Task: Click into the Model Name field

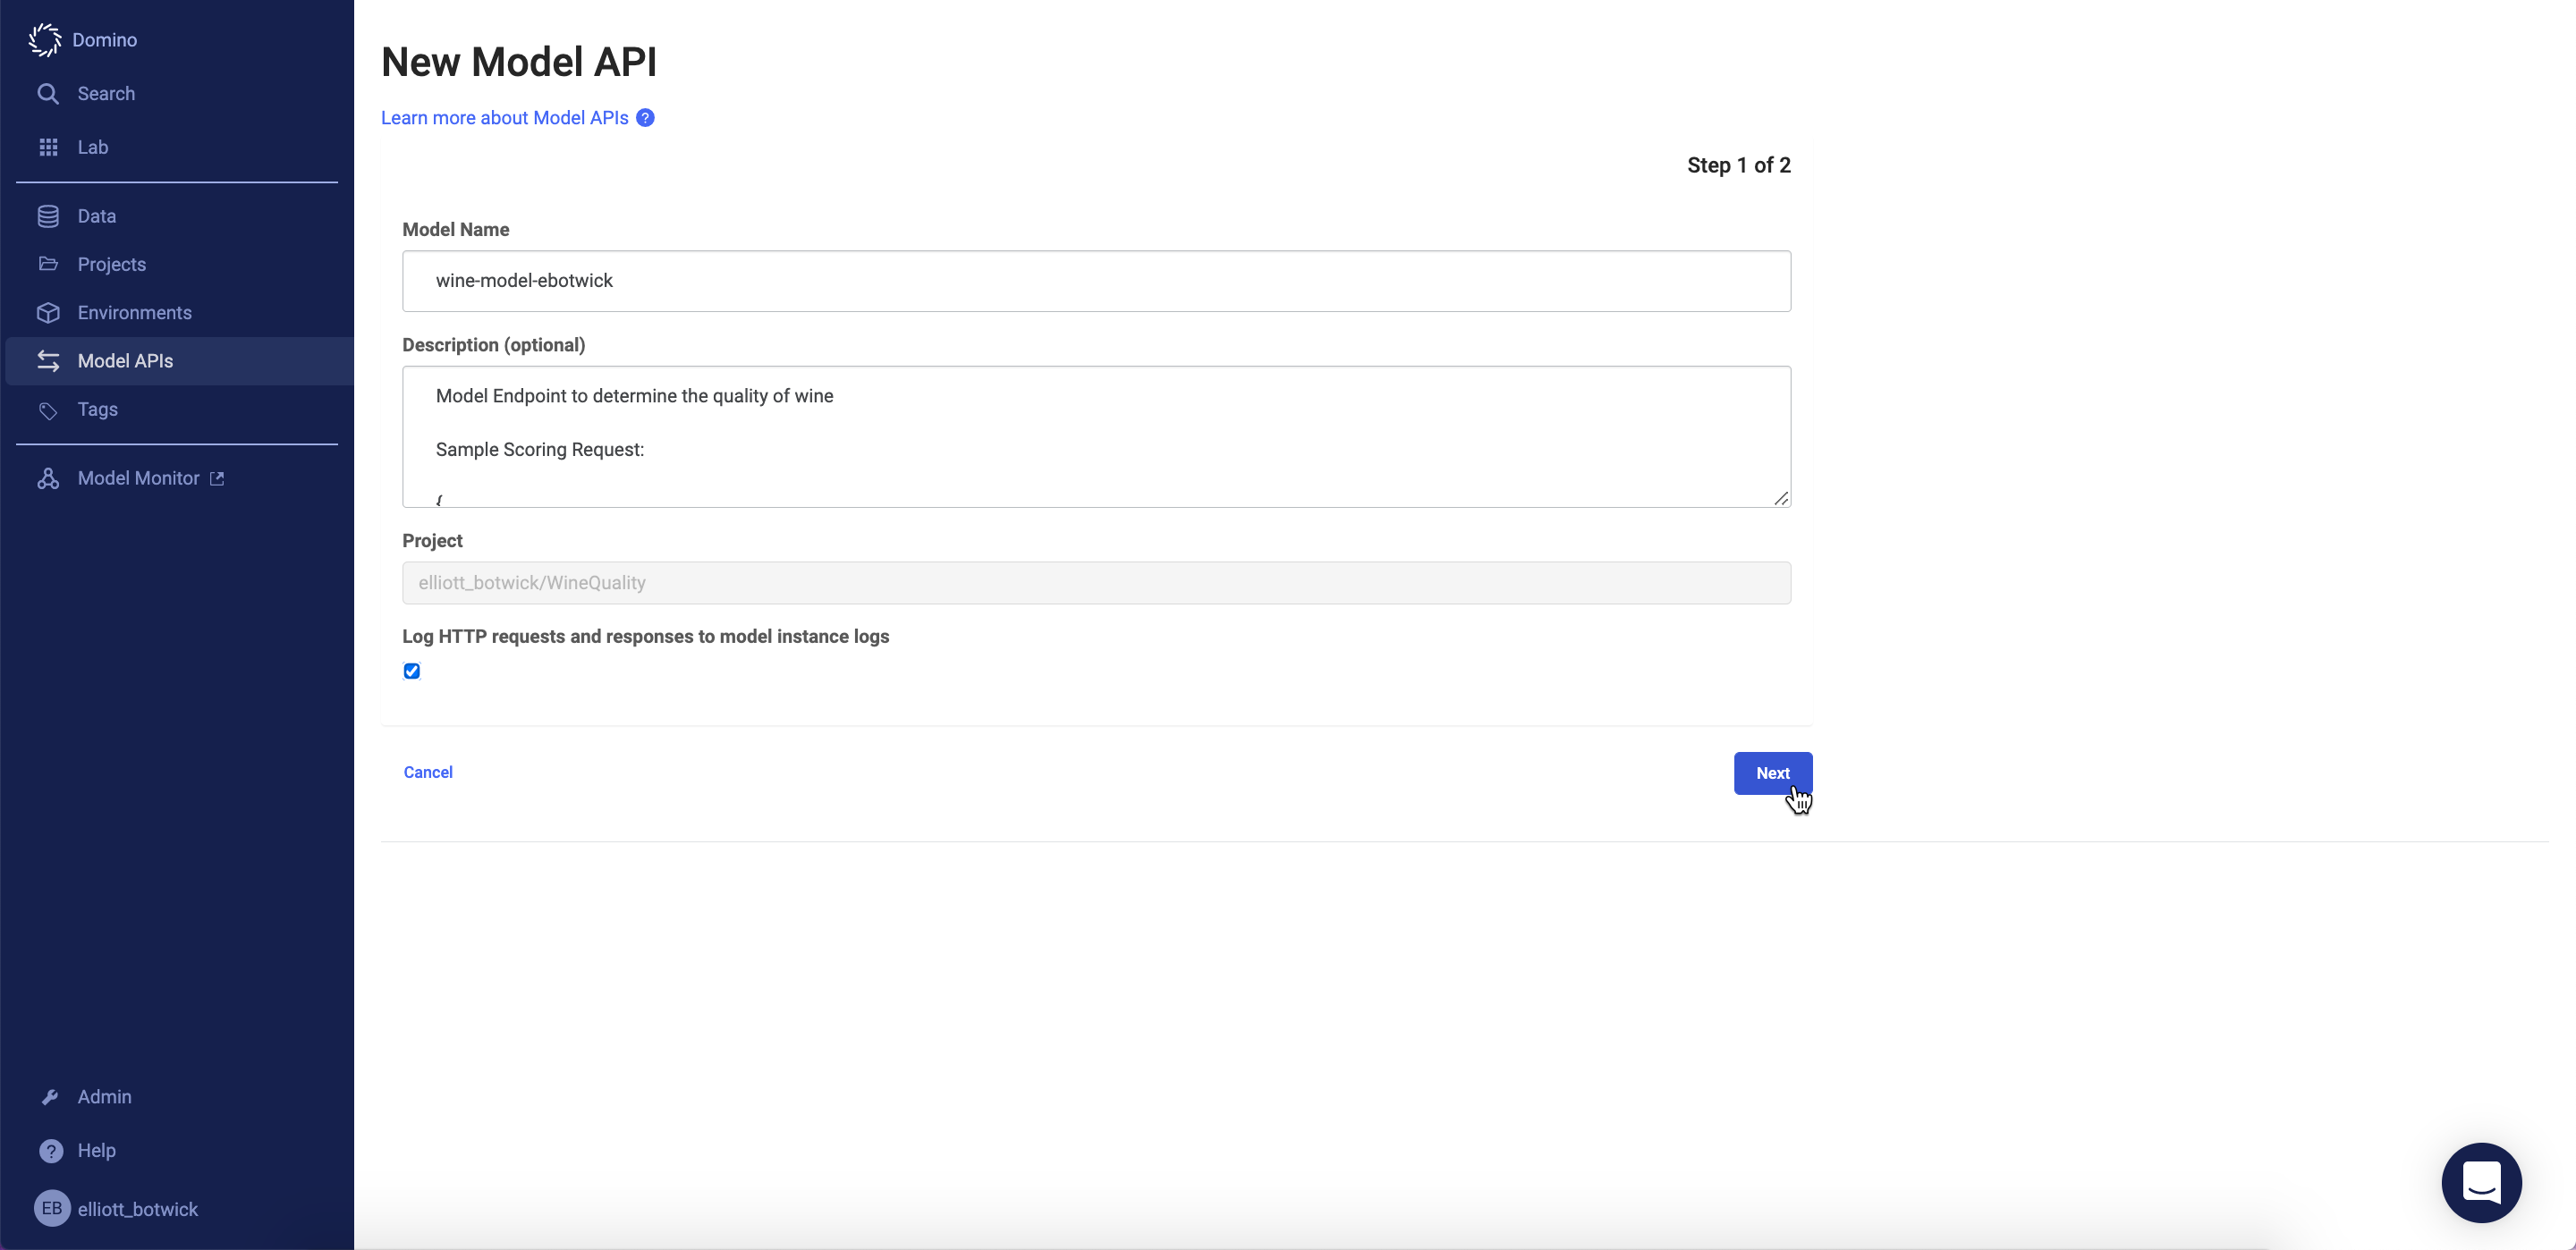Action: 1096,281
